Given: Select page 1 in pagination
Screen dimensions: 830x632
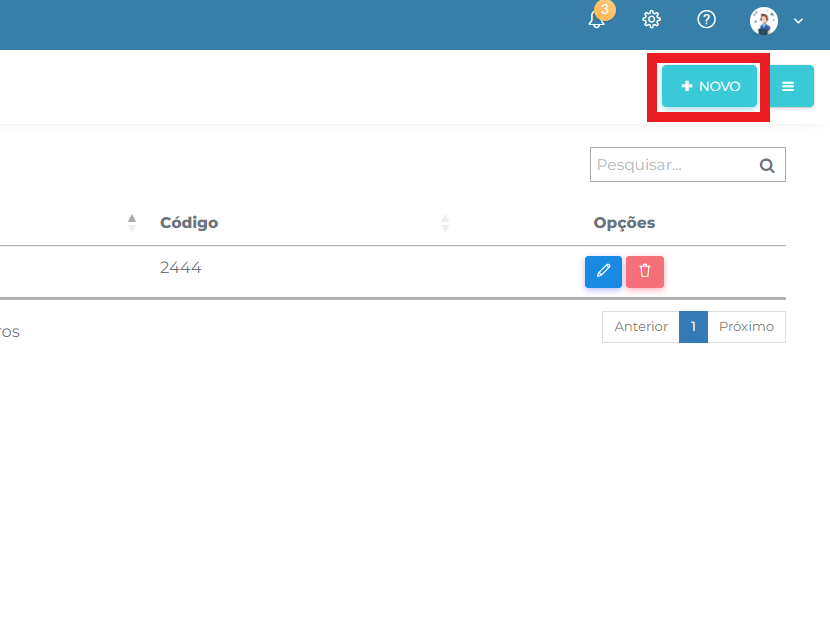Looking at the screenshot, I should point(693,327).
